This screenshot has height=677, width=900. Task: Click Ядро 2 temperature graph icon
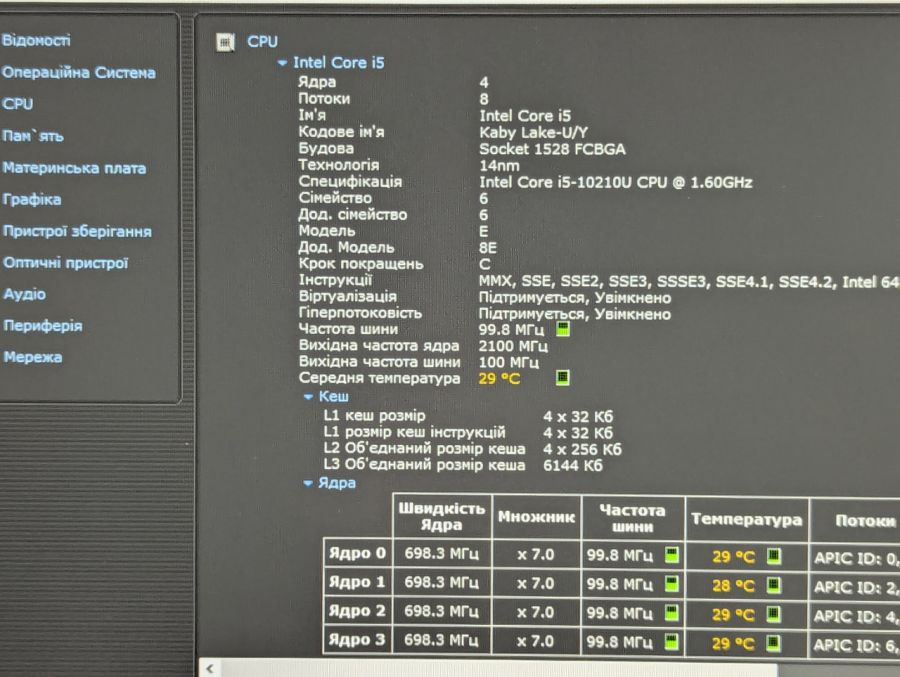click(x=774, y=614)
